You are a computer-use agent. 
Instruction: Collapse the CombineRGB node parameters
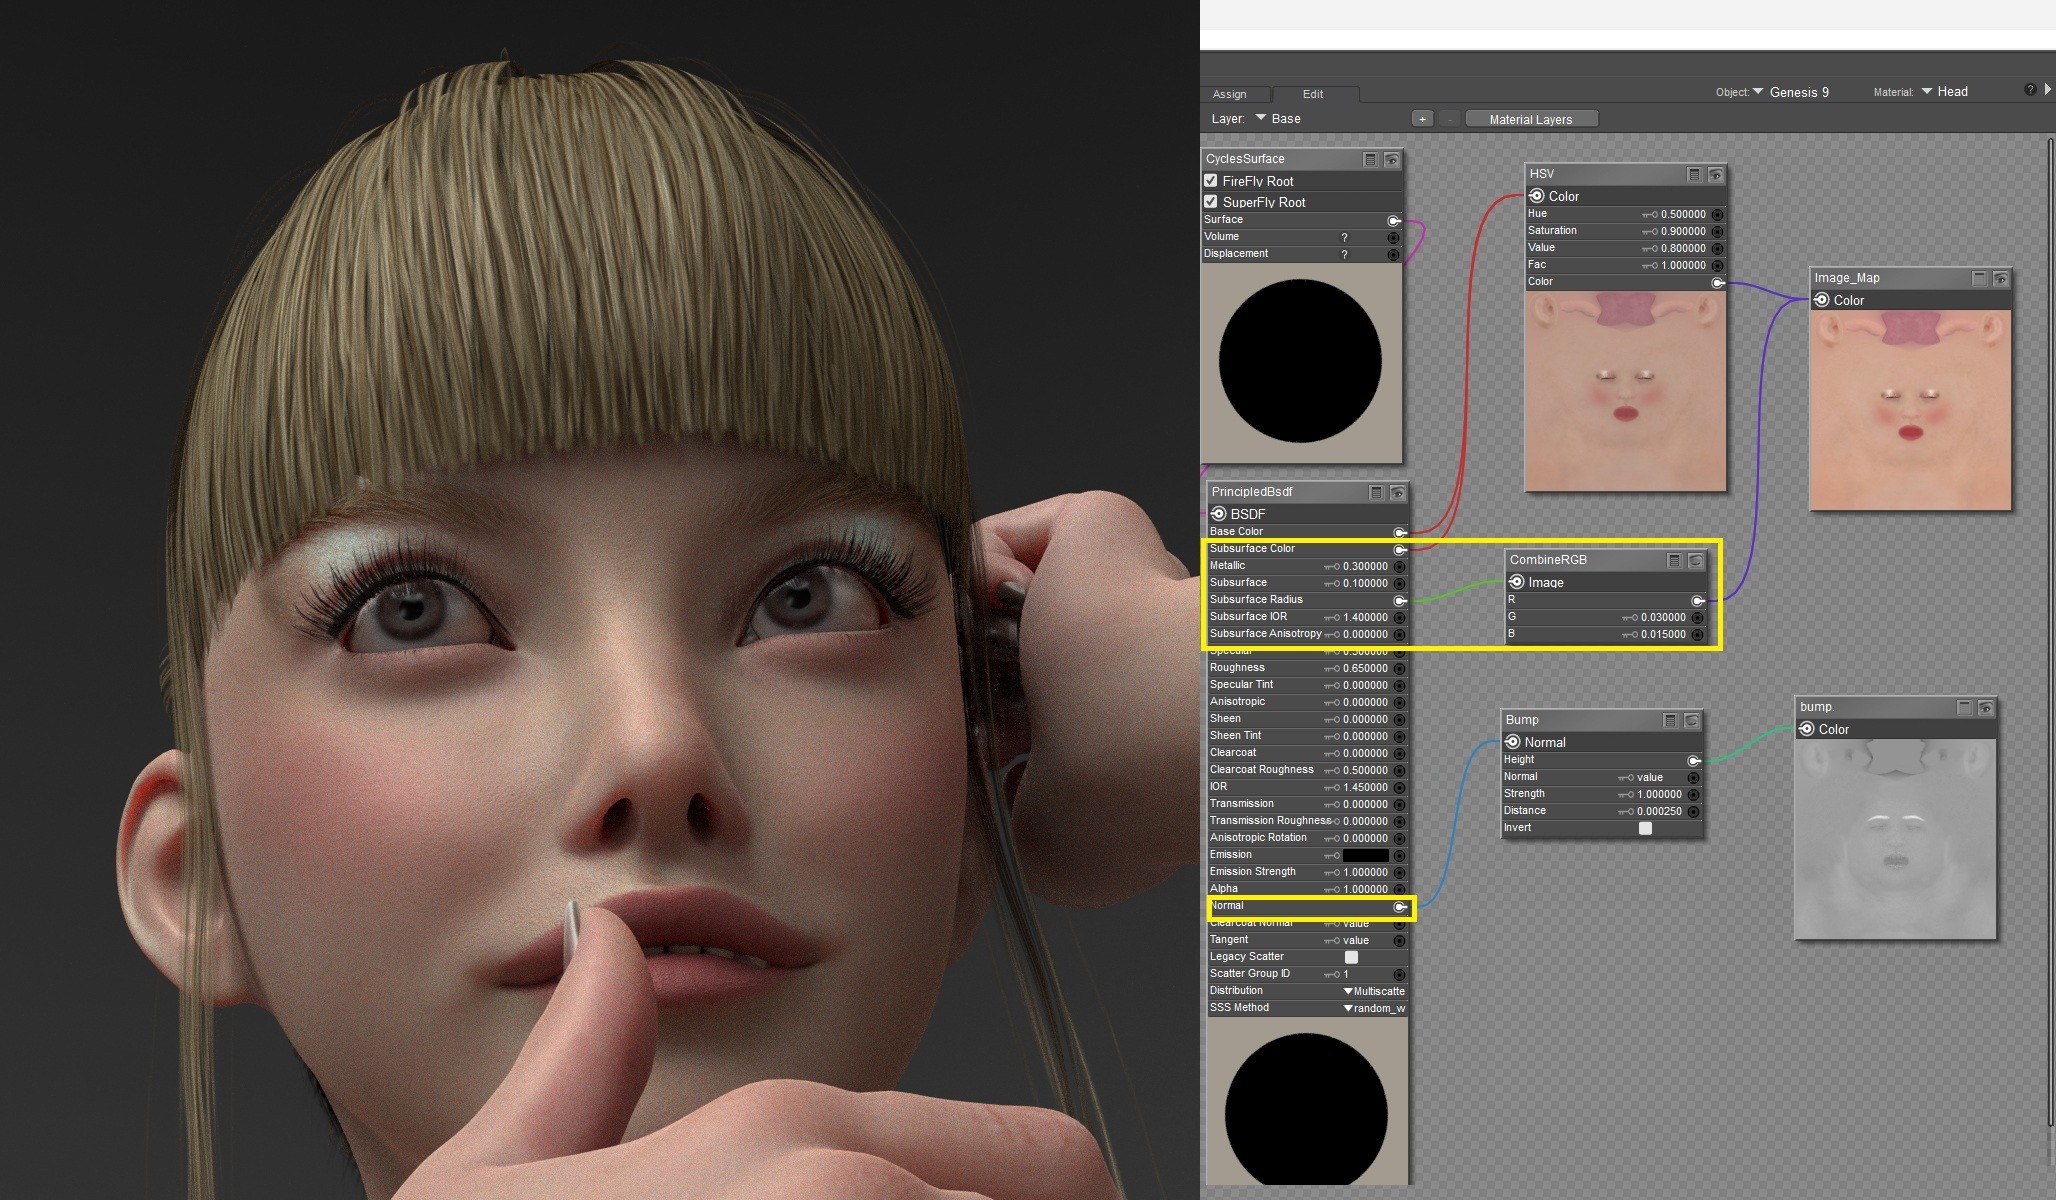[x=1674, y=560]
